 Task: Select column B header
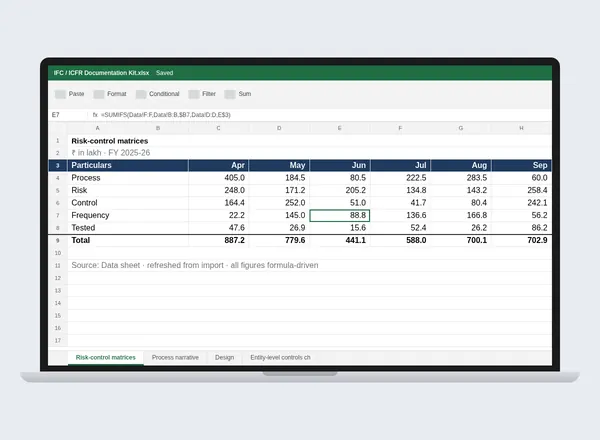pyautogui.click(x=158, y=128)
